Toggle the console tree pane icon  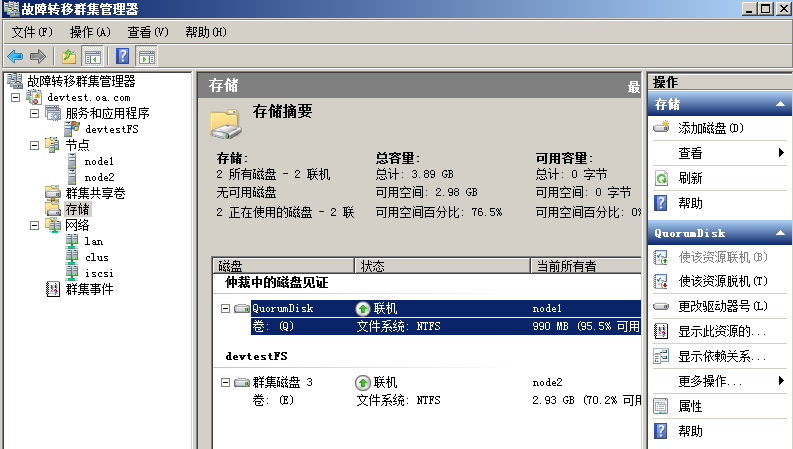point(93,56)
